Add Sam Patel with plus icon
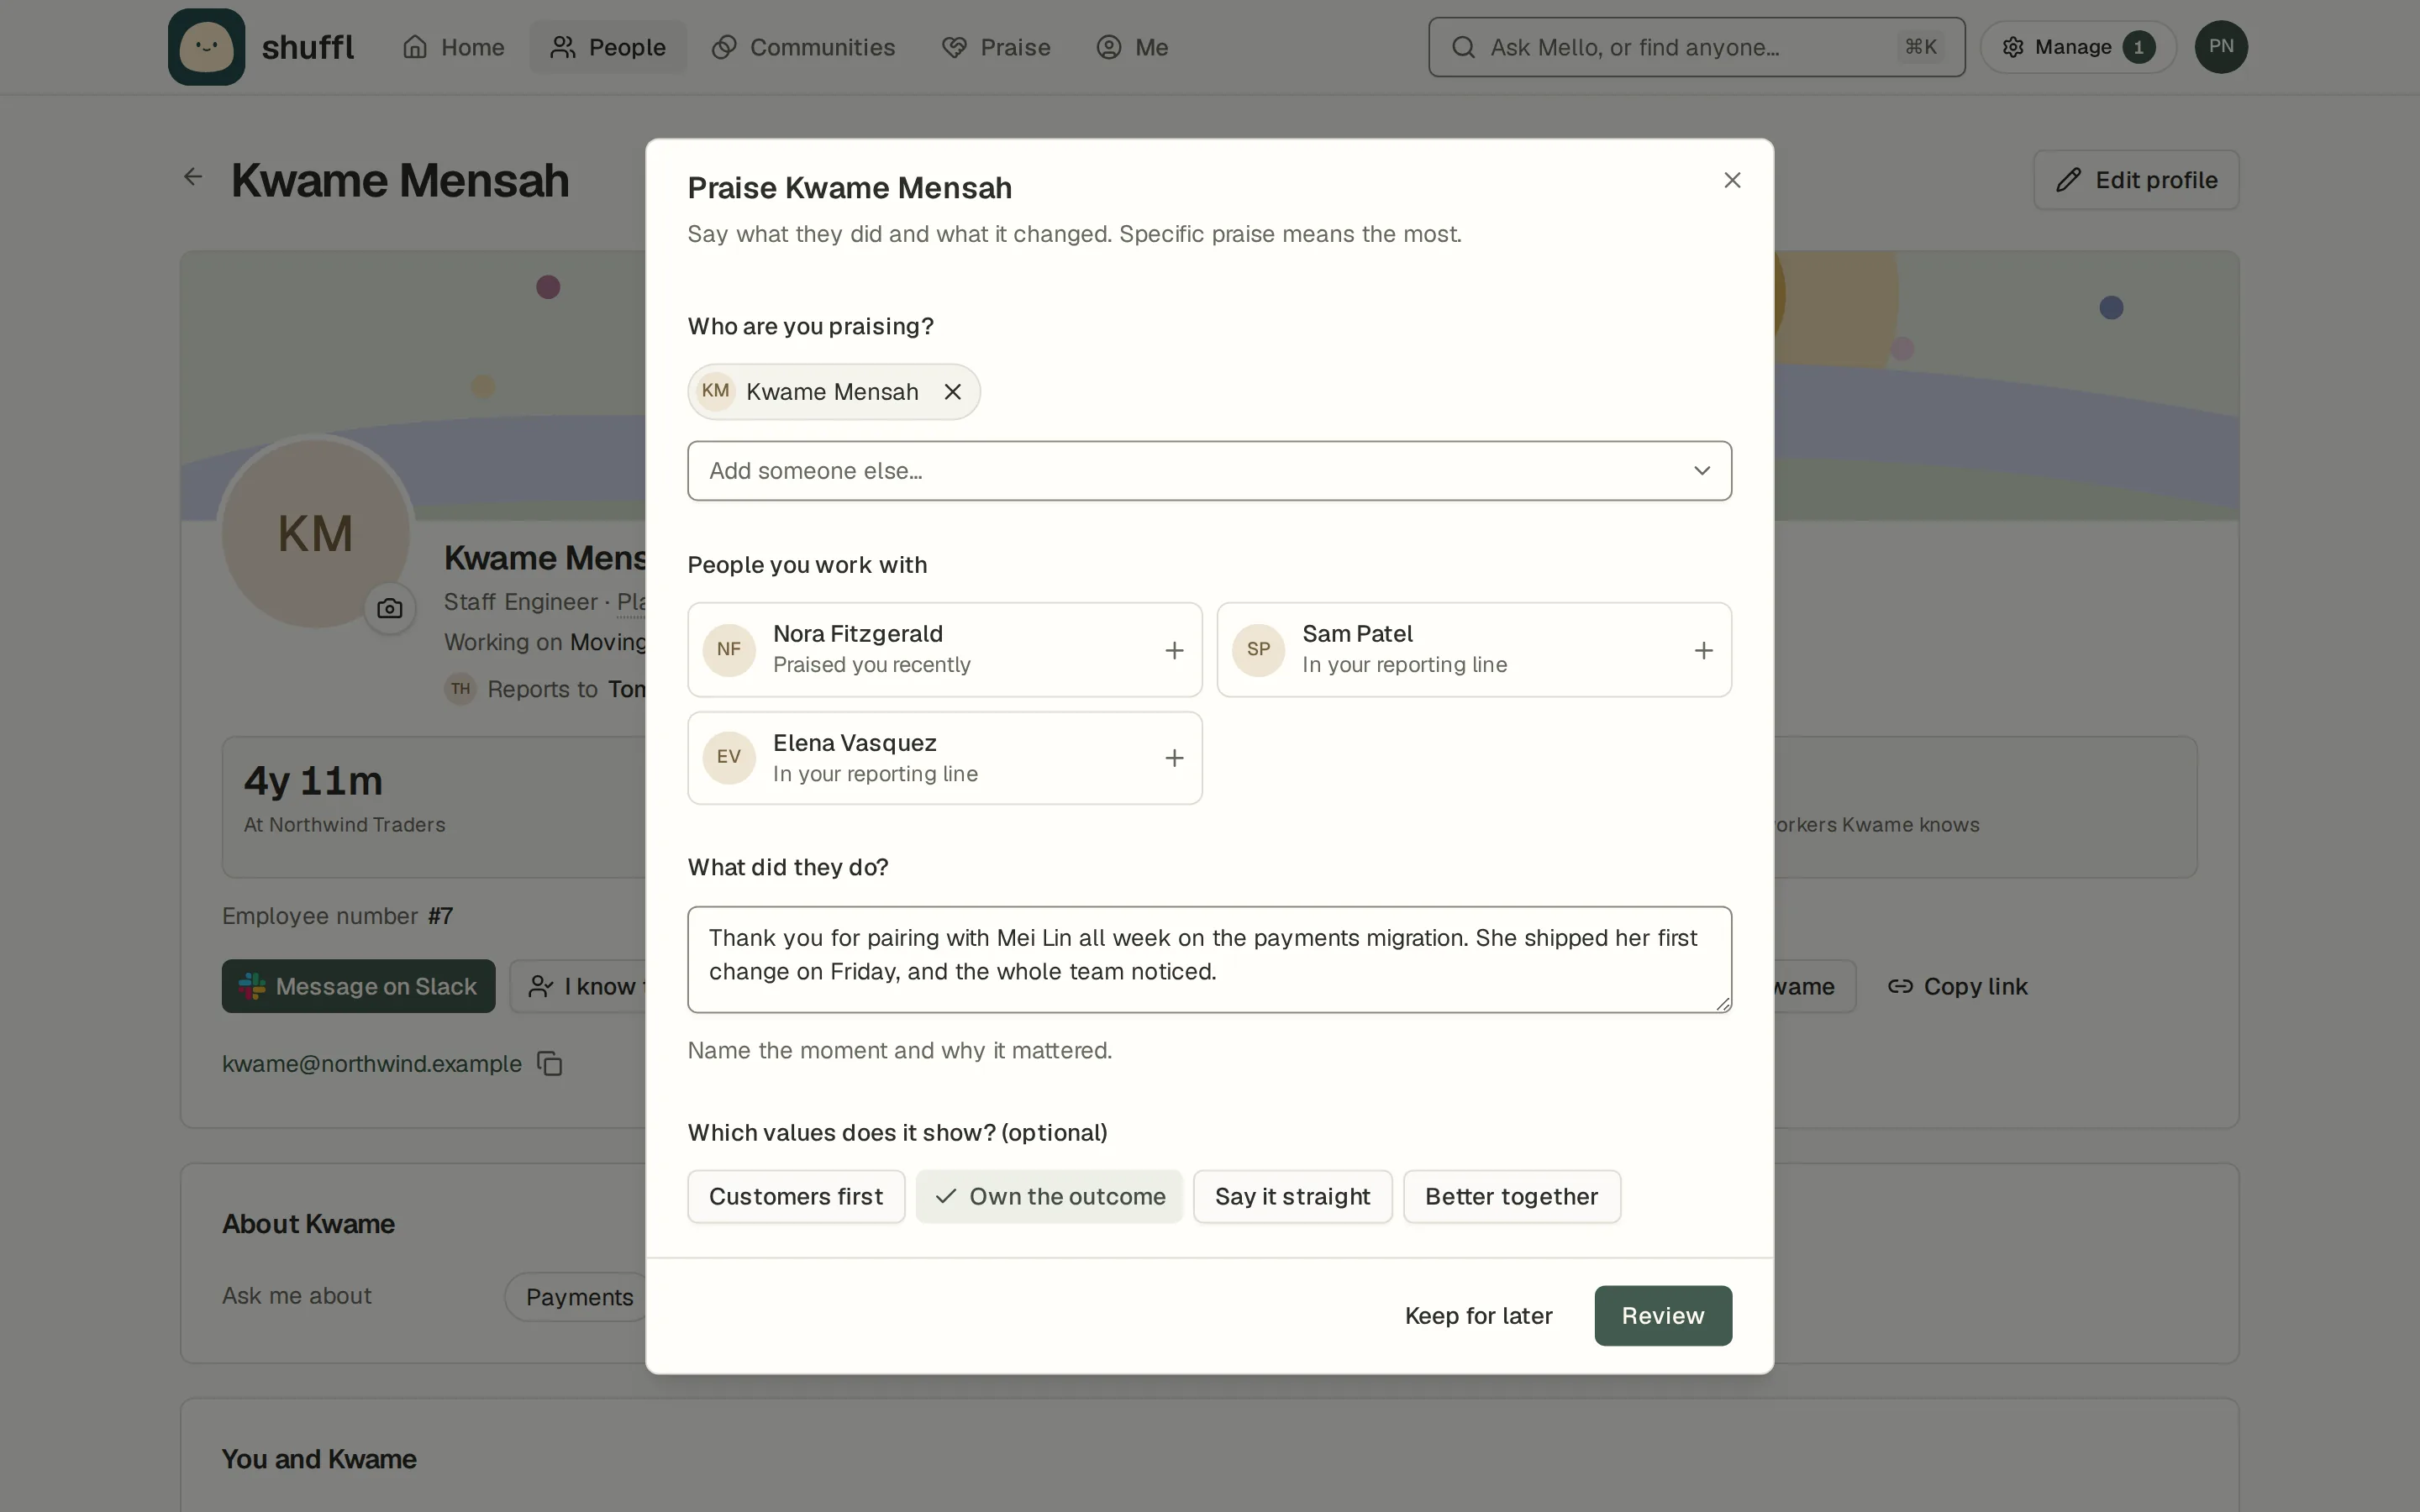This screenshot has height=1512, width=2420. [x=1703, y=650]
